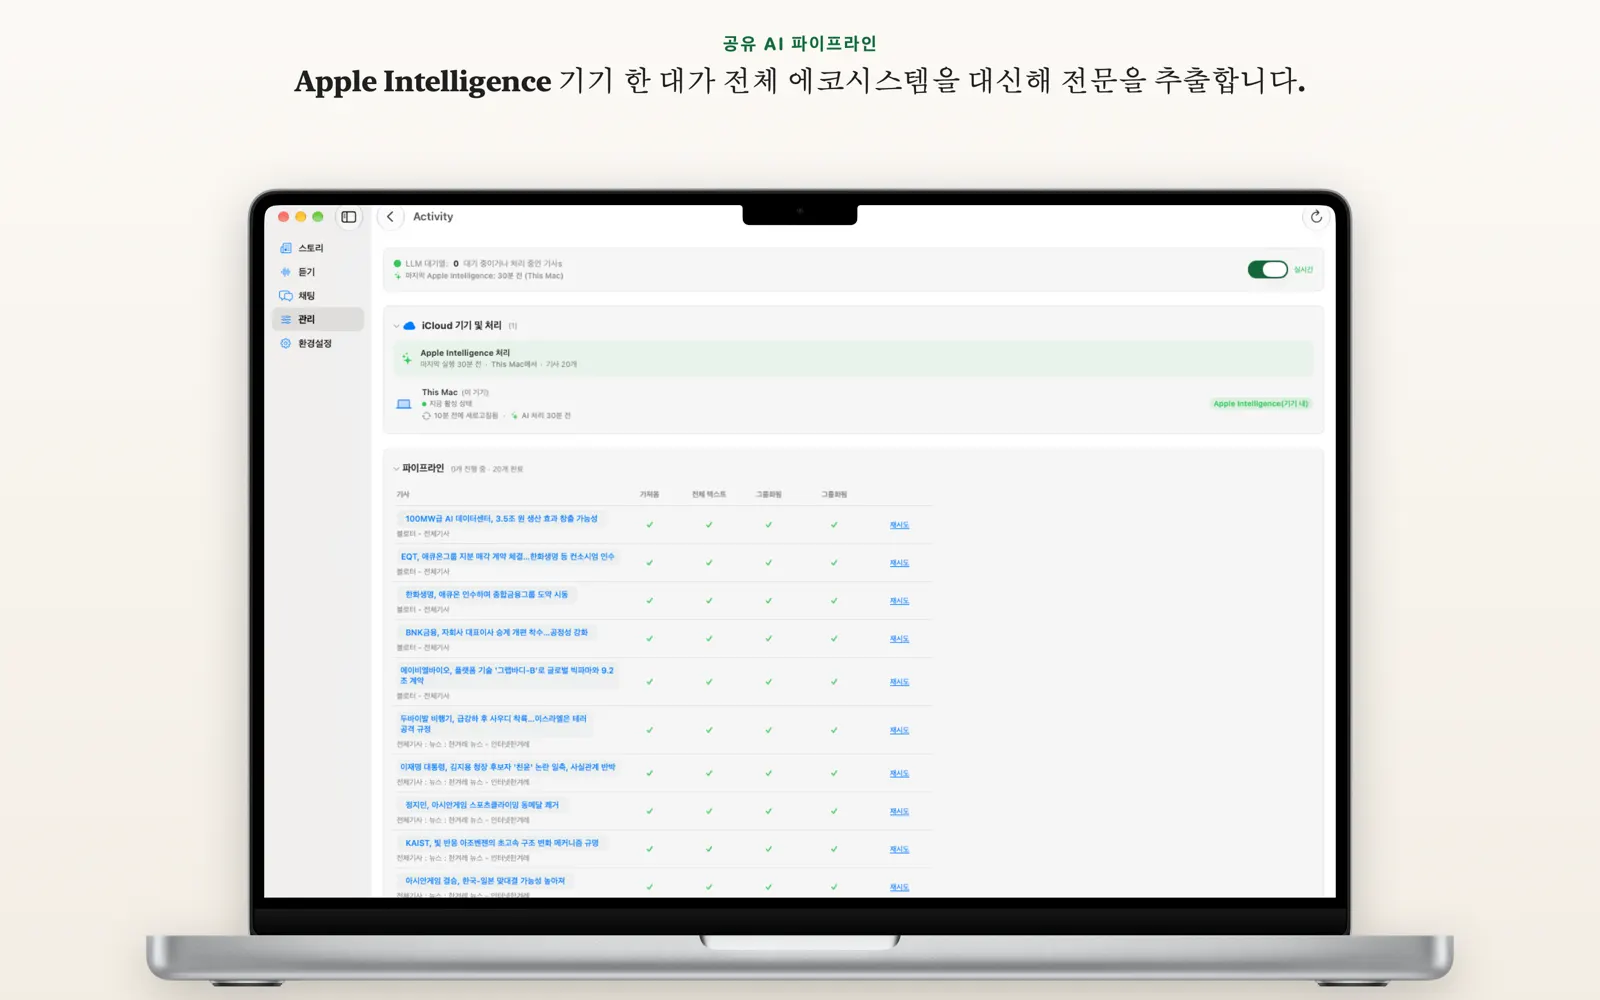Click 재시도 for the EQT article
The height and width of the screenshot is (1000, 1600).
[899, 563]
